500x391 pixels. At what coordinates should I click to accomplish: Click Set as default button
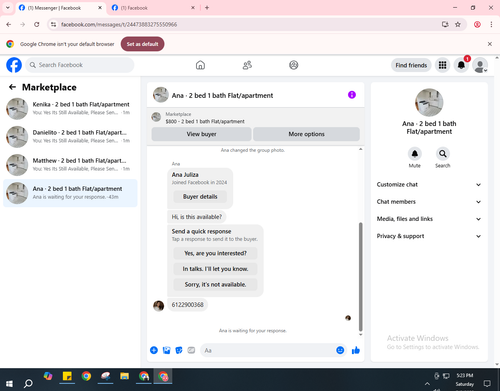pos(142,44)
